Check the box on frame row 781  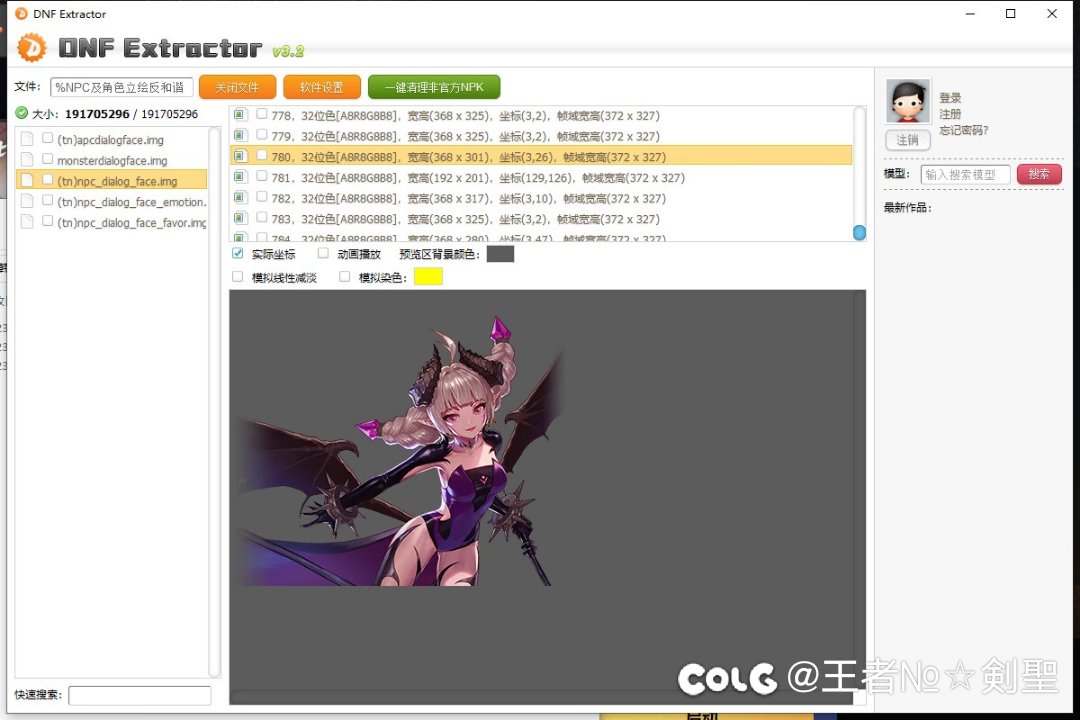coord(262,176)
